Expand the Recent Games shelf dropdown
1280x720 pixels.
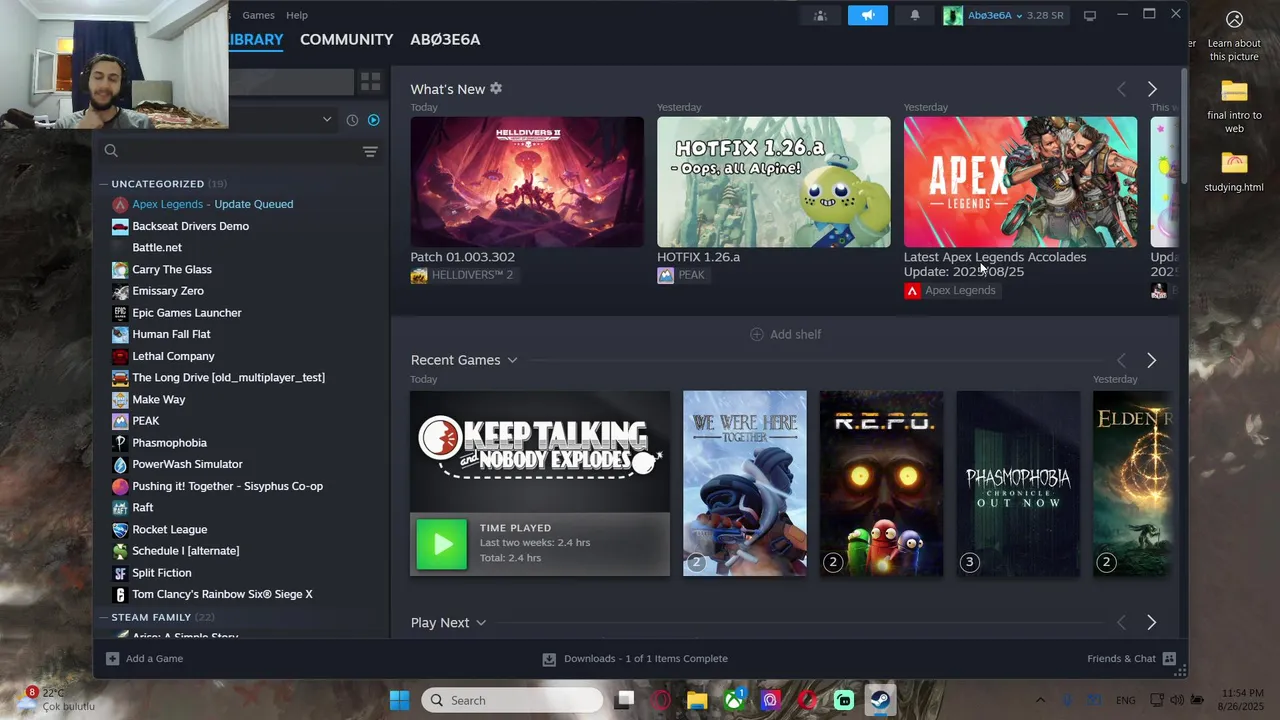512,360
